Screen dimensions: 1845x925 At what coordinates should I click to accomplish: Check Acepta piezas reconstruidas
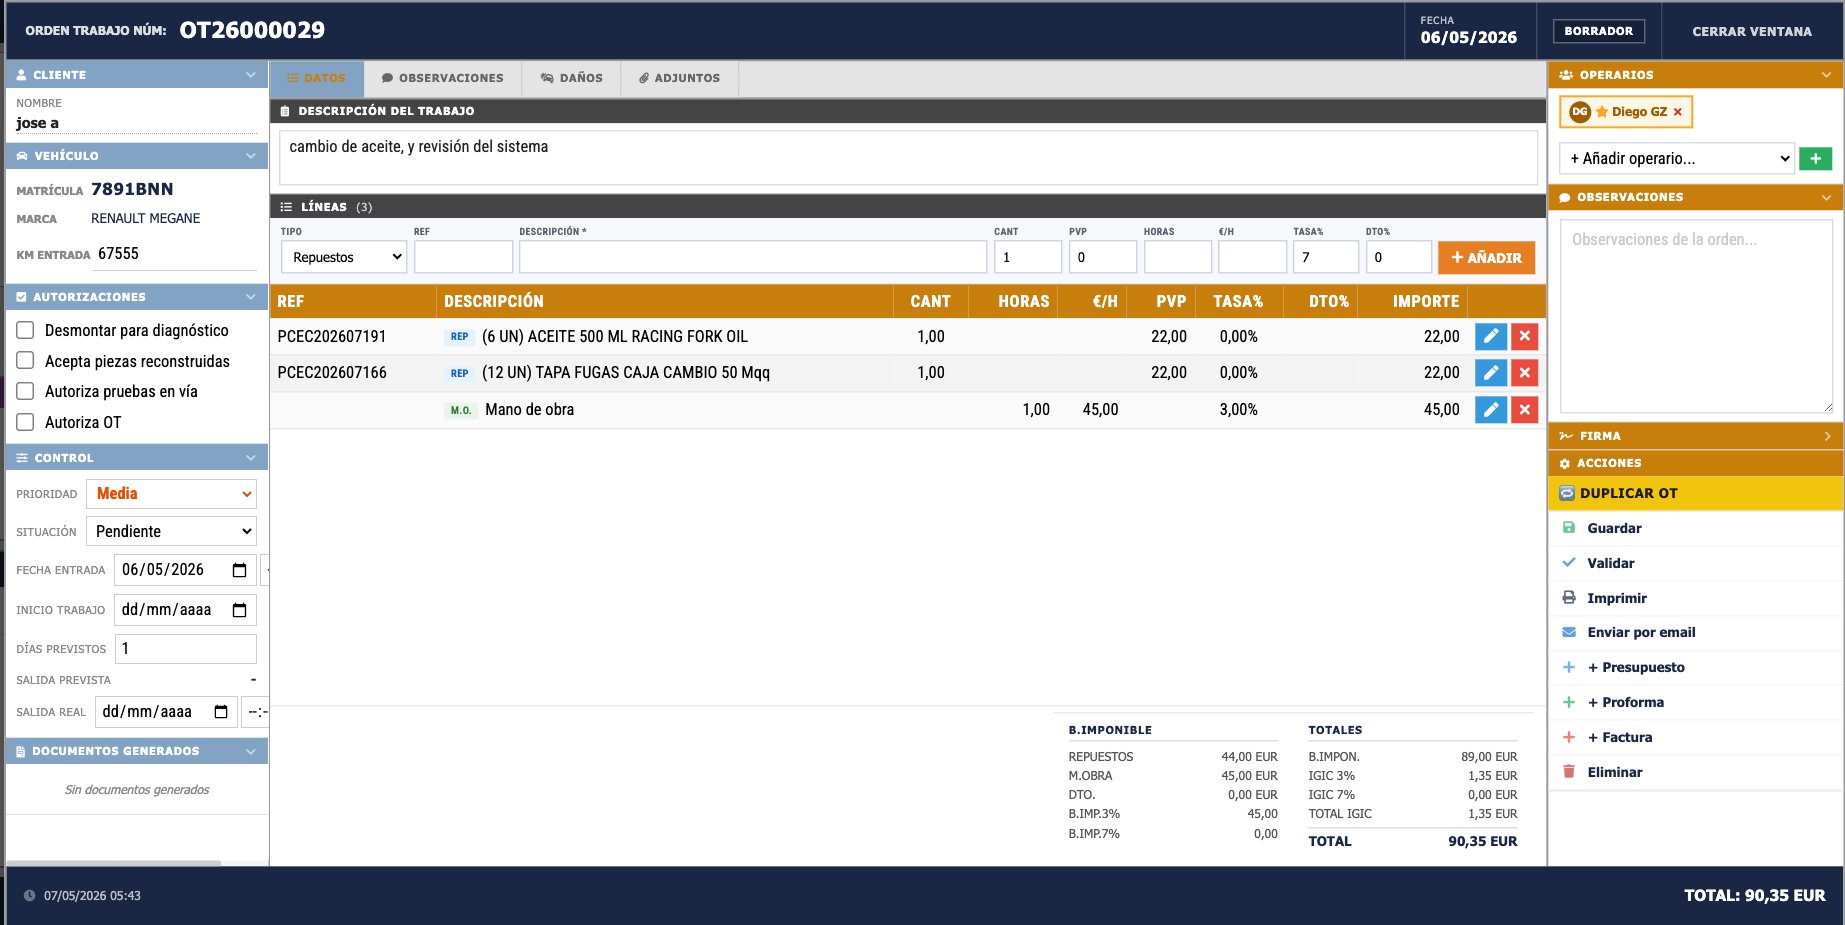click(26, 361)
